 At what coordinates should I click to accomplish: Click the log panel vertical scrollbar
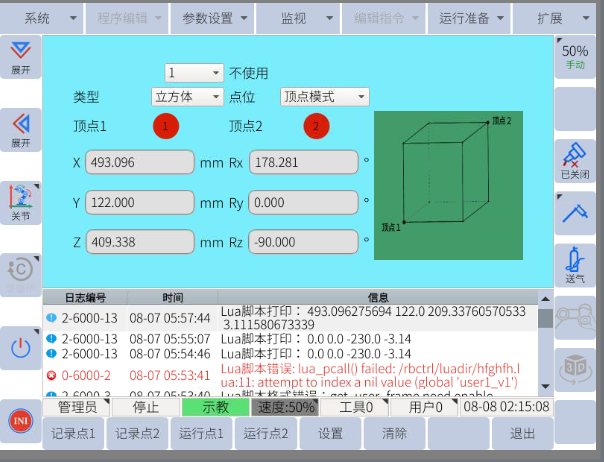(x=545, y=340)
